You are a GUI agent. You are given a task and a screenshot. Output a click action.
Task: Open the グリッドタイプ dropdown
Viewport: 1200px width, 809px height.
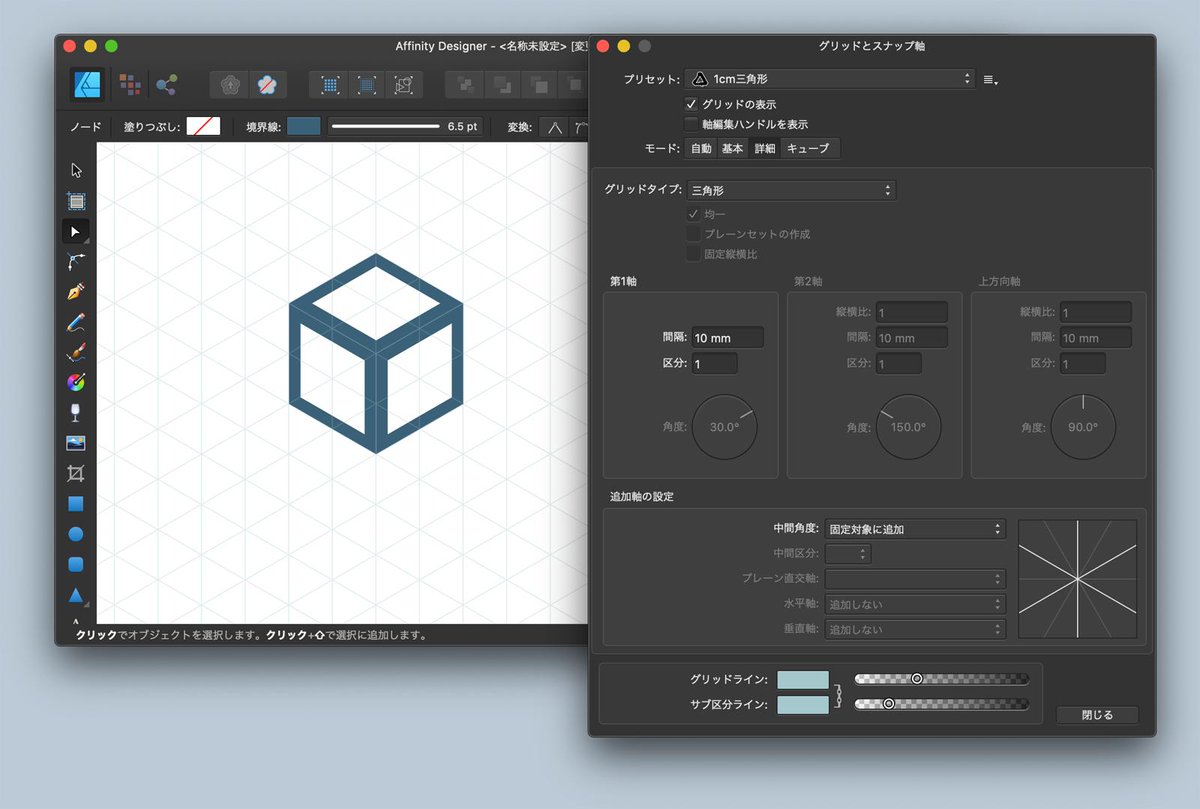pos(791,190)
